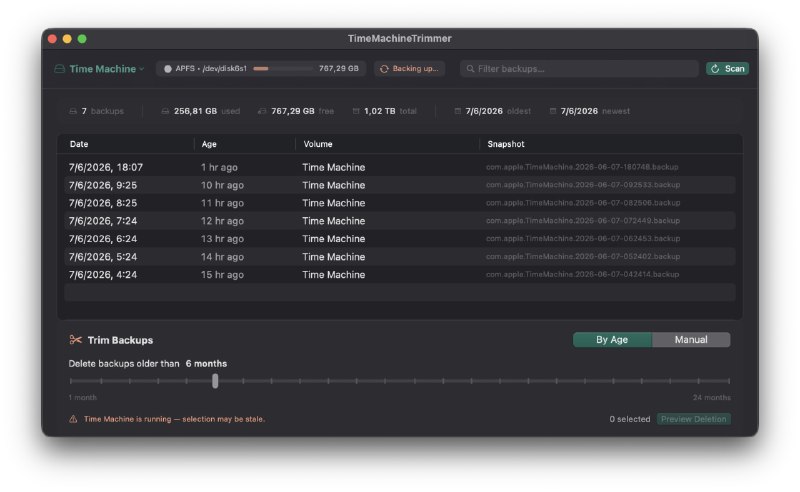800x492 pixels.
Task: Click the 'Time Machine is running' warning text
Action: (x=174, y=419)
